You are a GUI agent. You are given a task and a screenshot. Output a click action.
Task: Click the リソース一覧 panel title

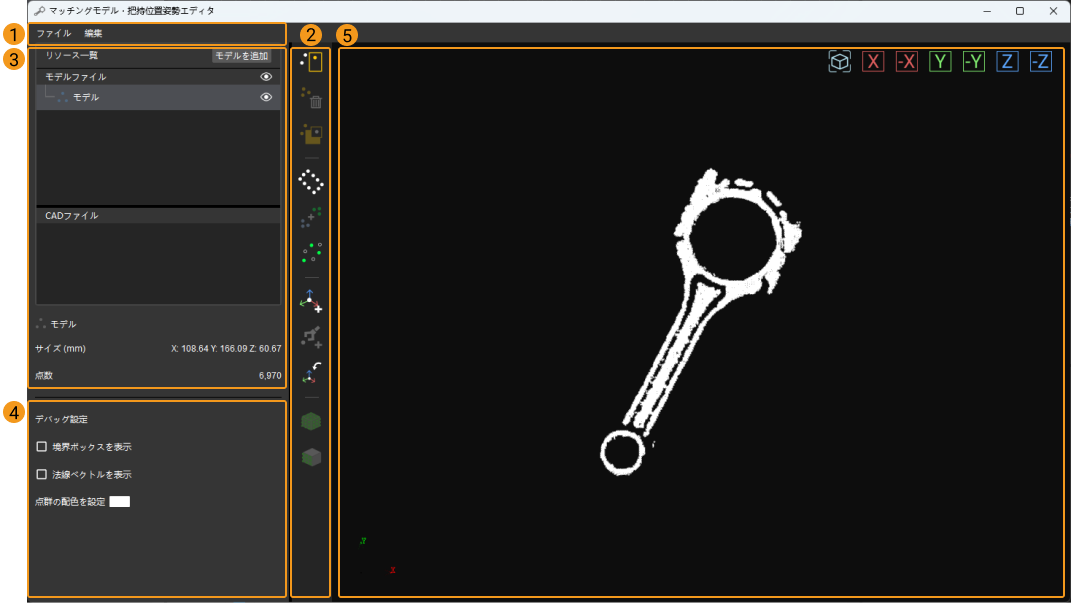pos(72,56)
